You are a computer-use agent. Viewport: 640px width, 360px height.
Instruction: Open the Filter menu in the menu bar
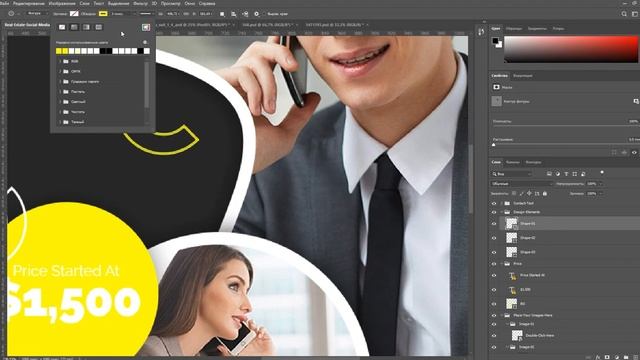point(140,3)
